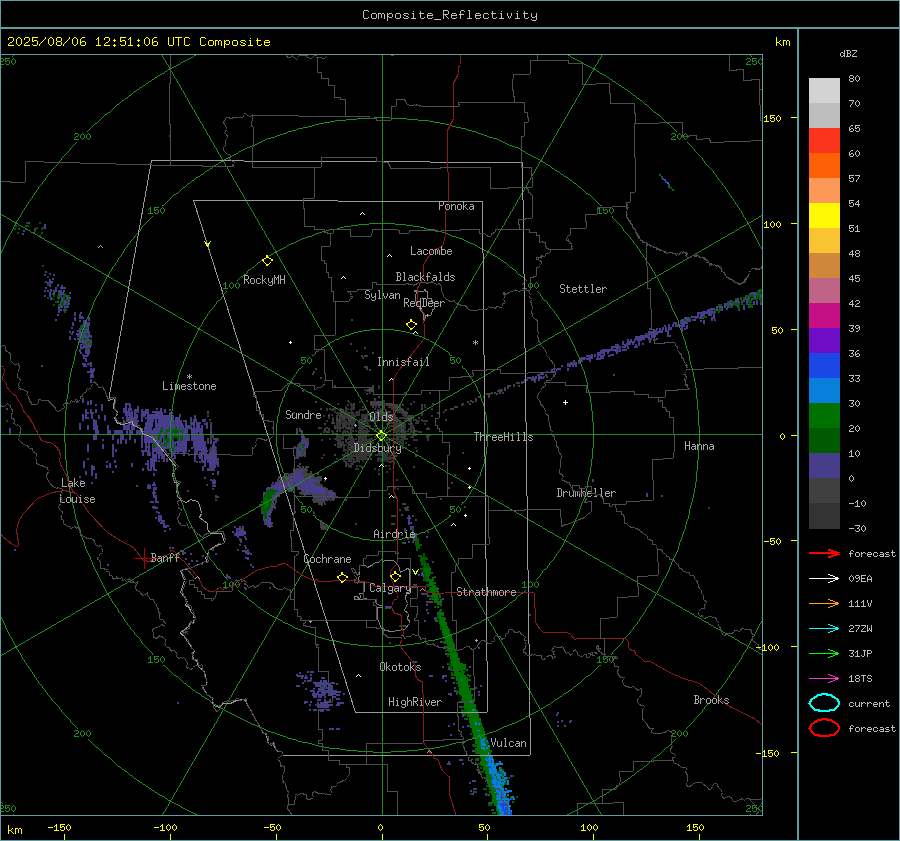
Task: Click the Okotoks town label
Action: point(400,666)
